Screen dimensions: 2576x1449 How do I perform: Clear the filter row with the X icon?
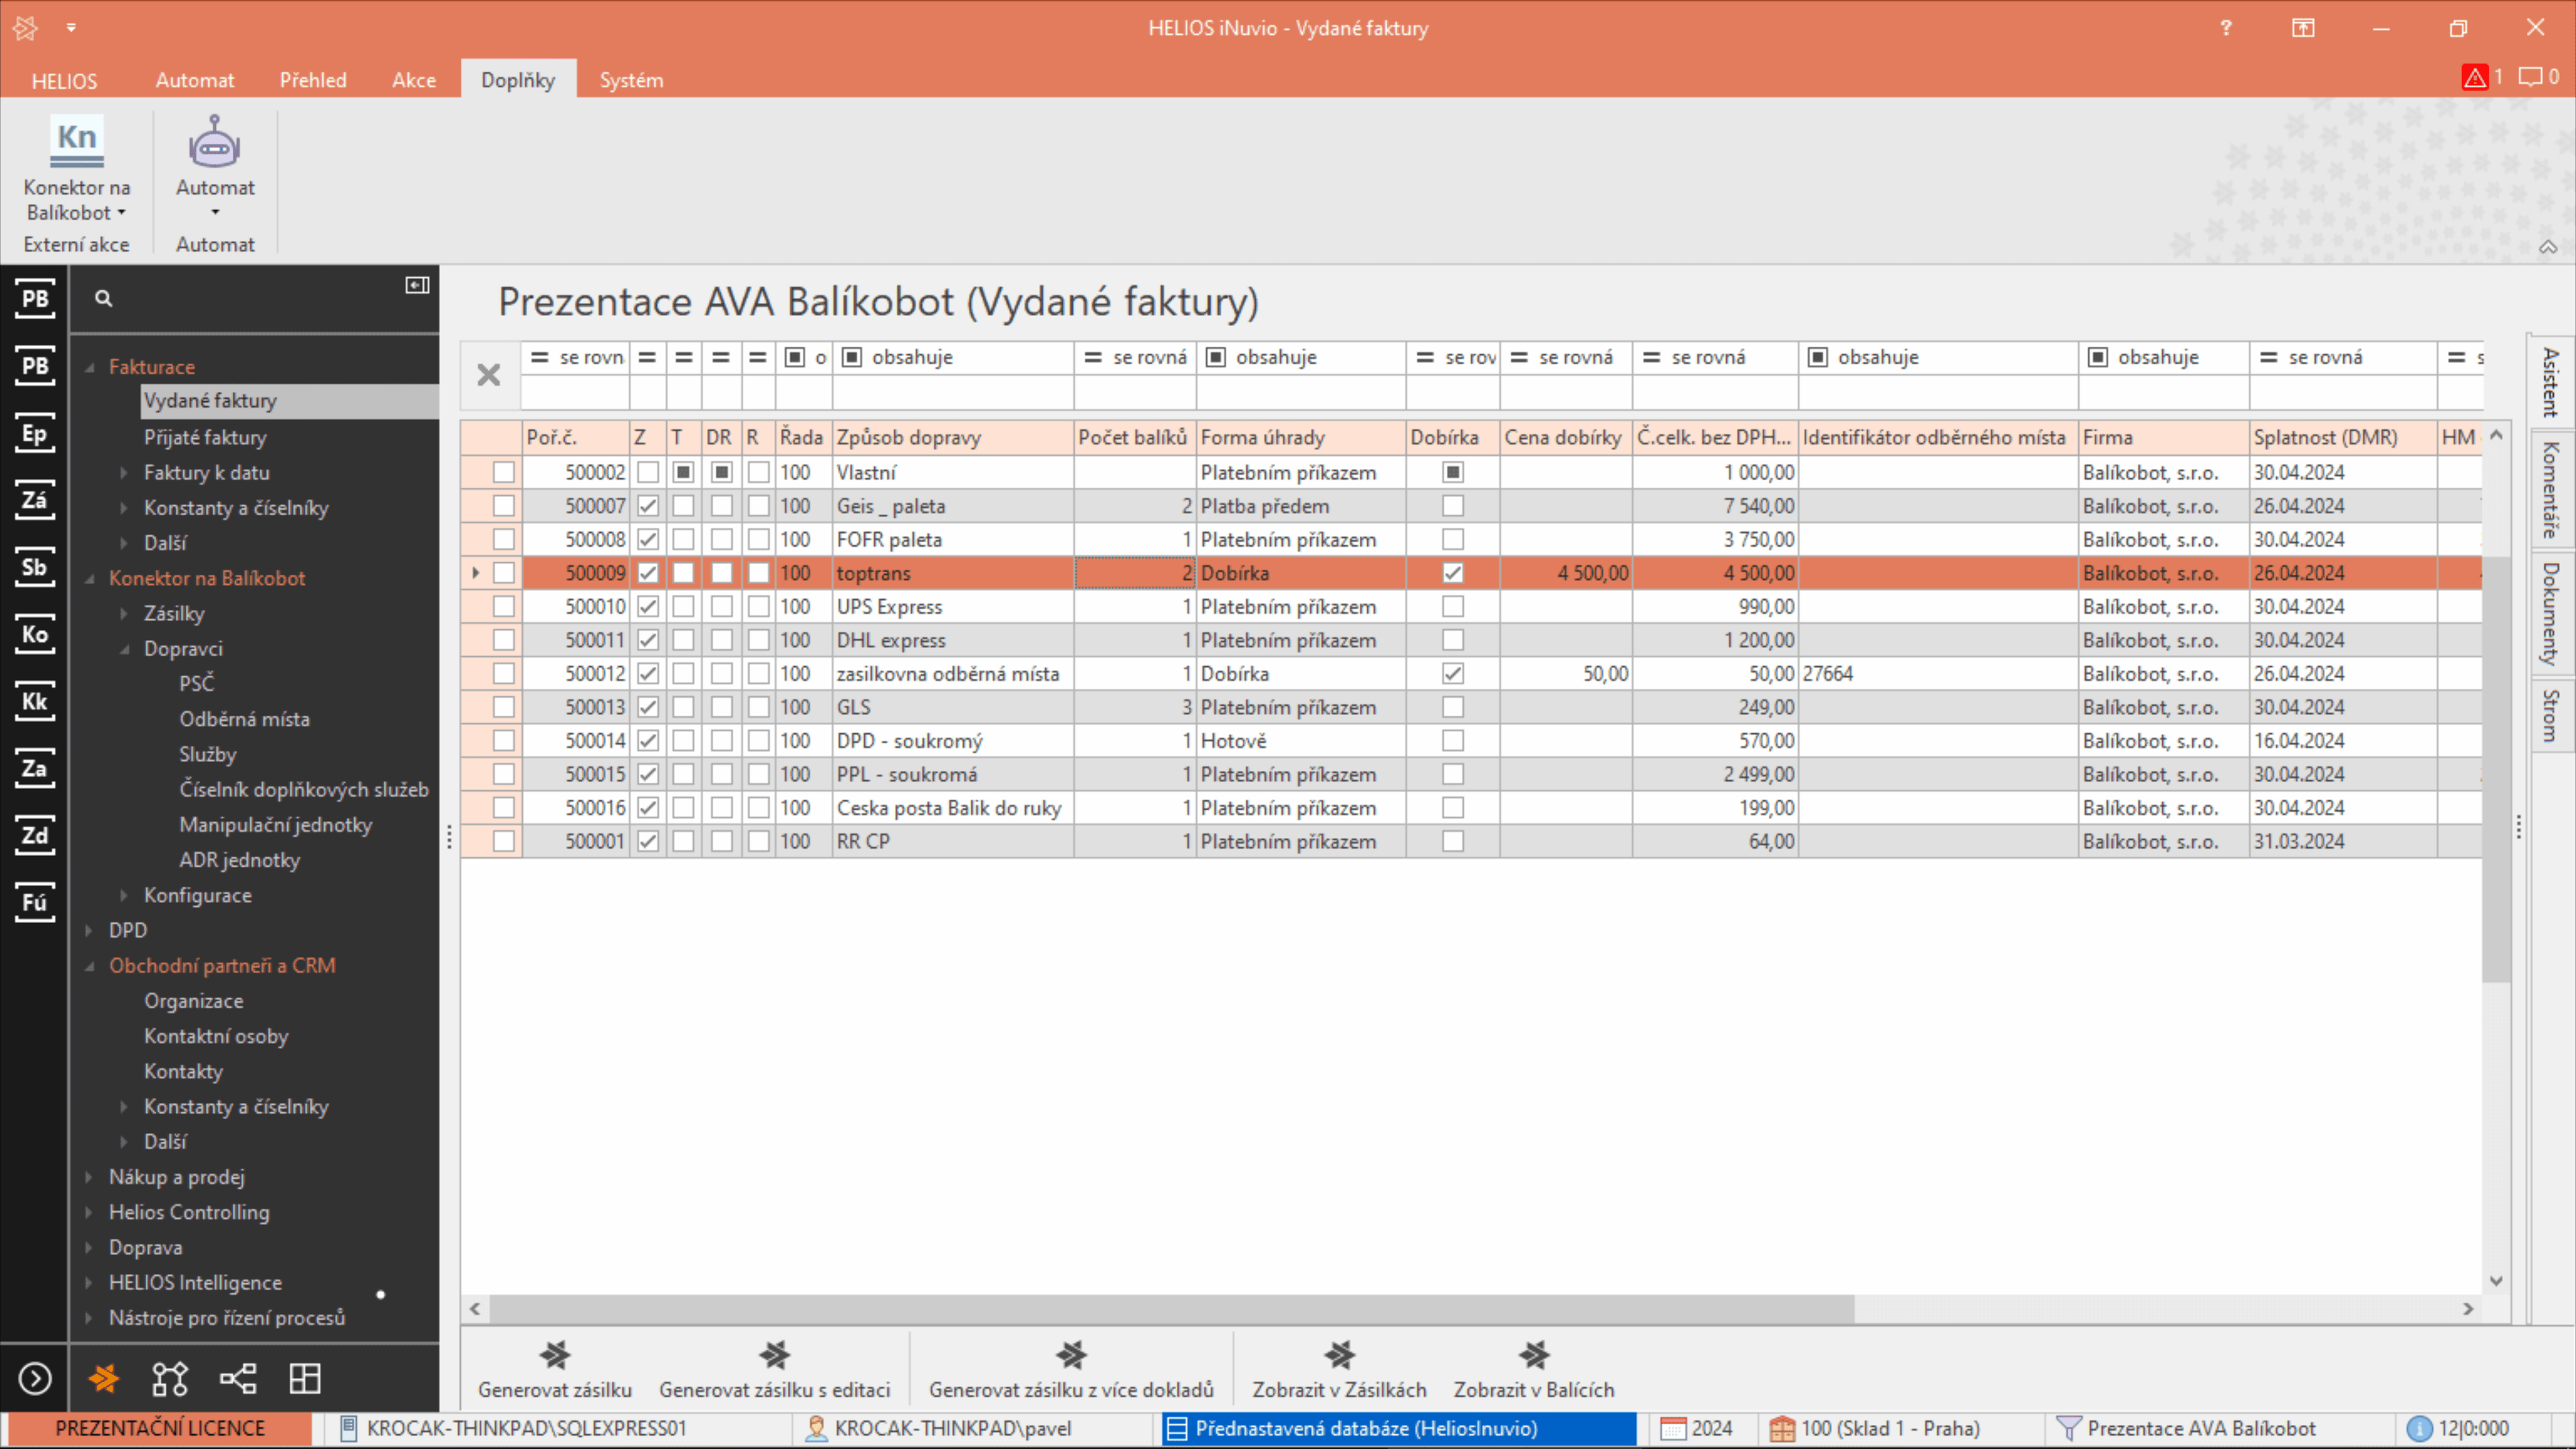pos(489,375)
